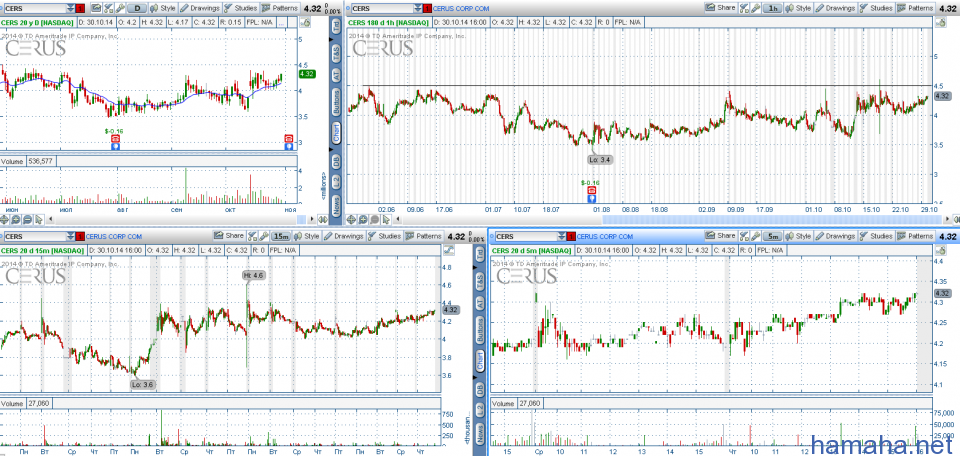Expand the symbol dropdown of the daily chart
960x456 pixels.
tap(71, 9)
